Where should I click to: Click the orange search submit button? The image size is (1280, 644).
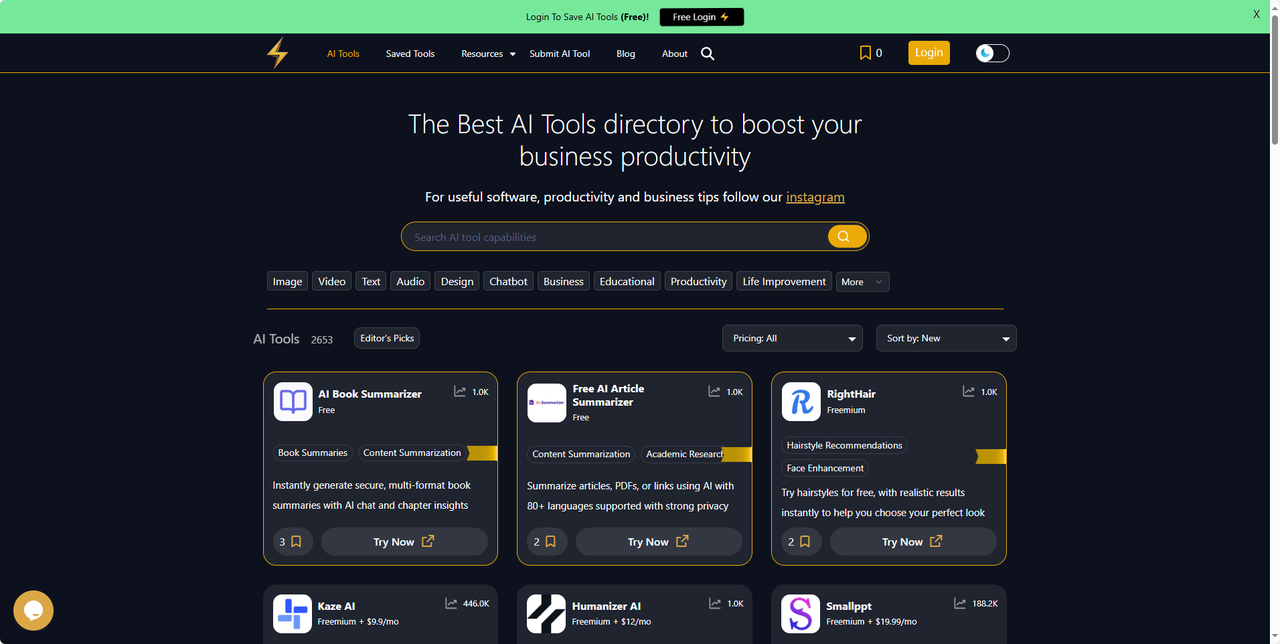point(845,237)
